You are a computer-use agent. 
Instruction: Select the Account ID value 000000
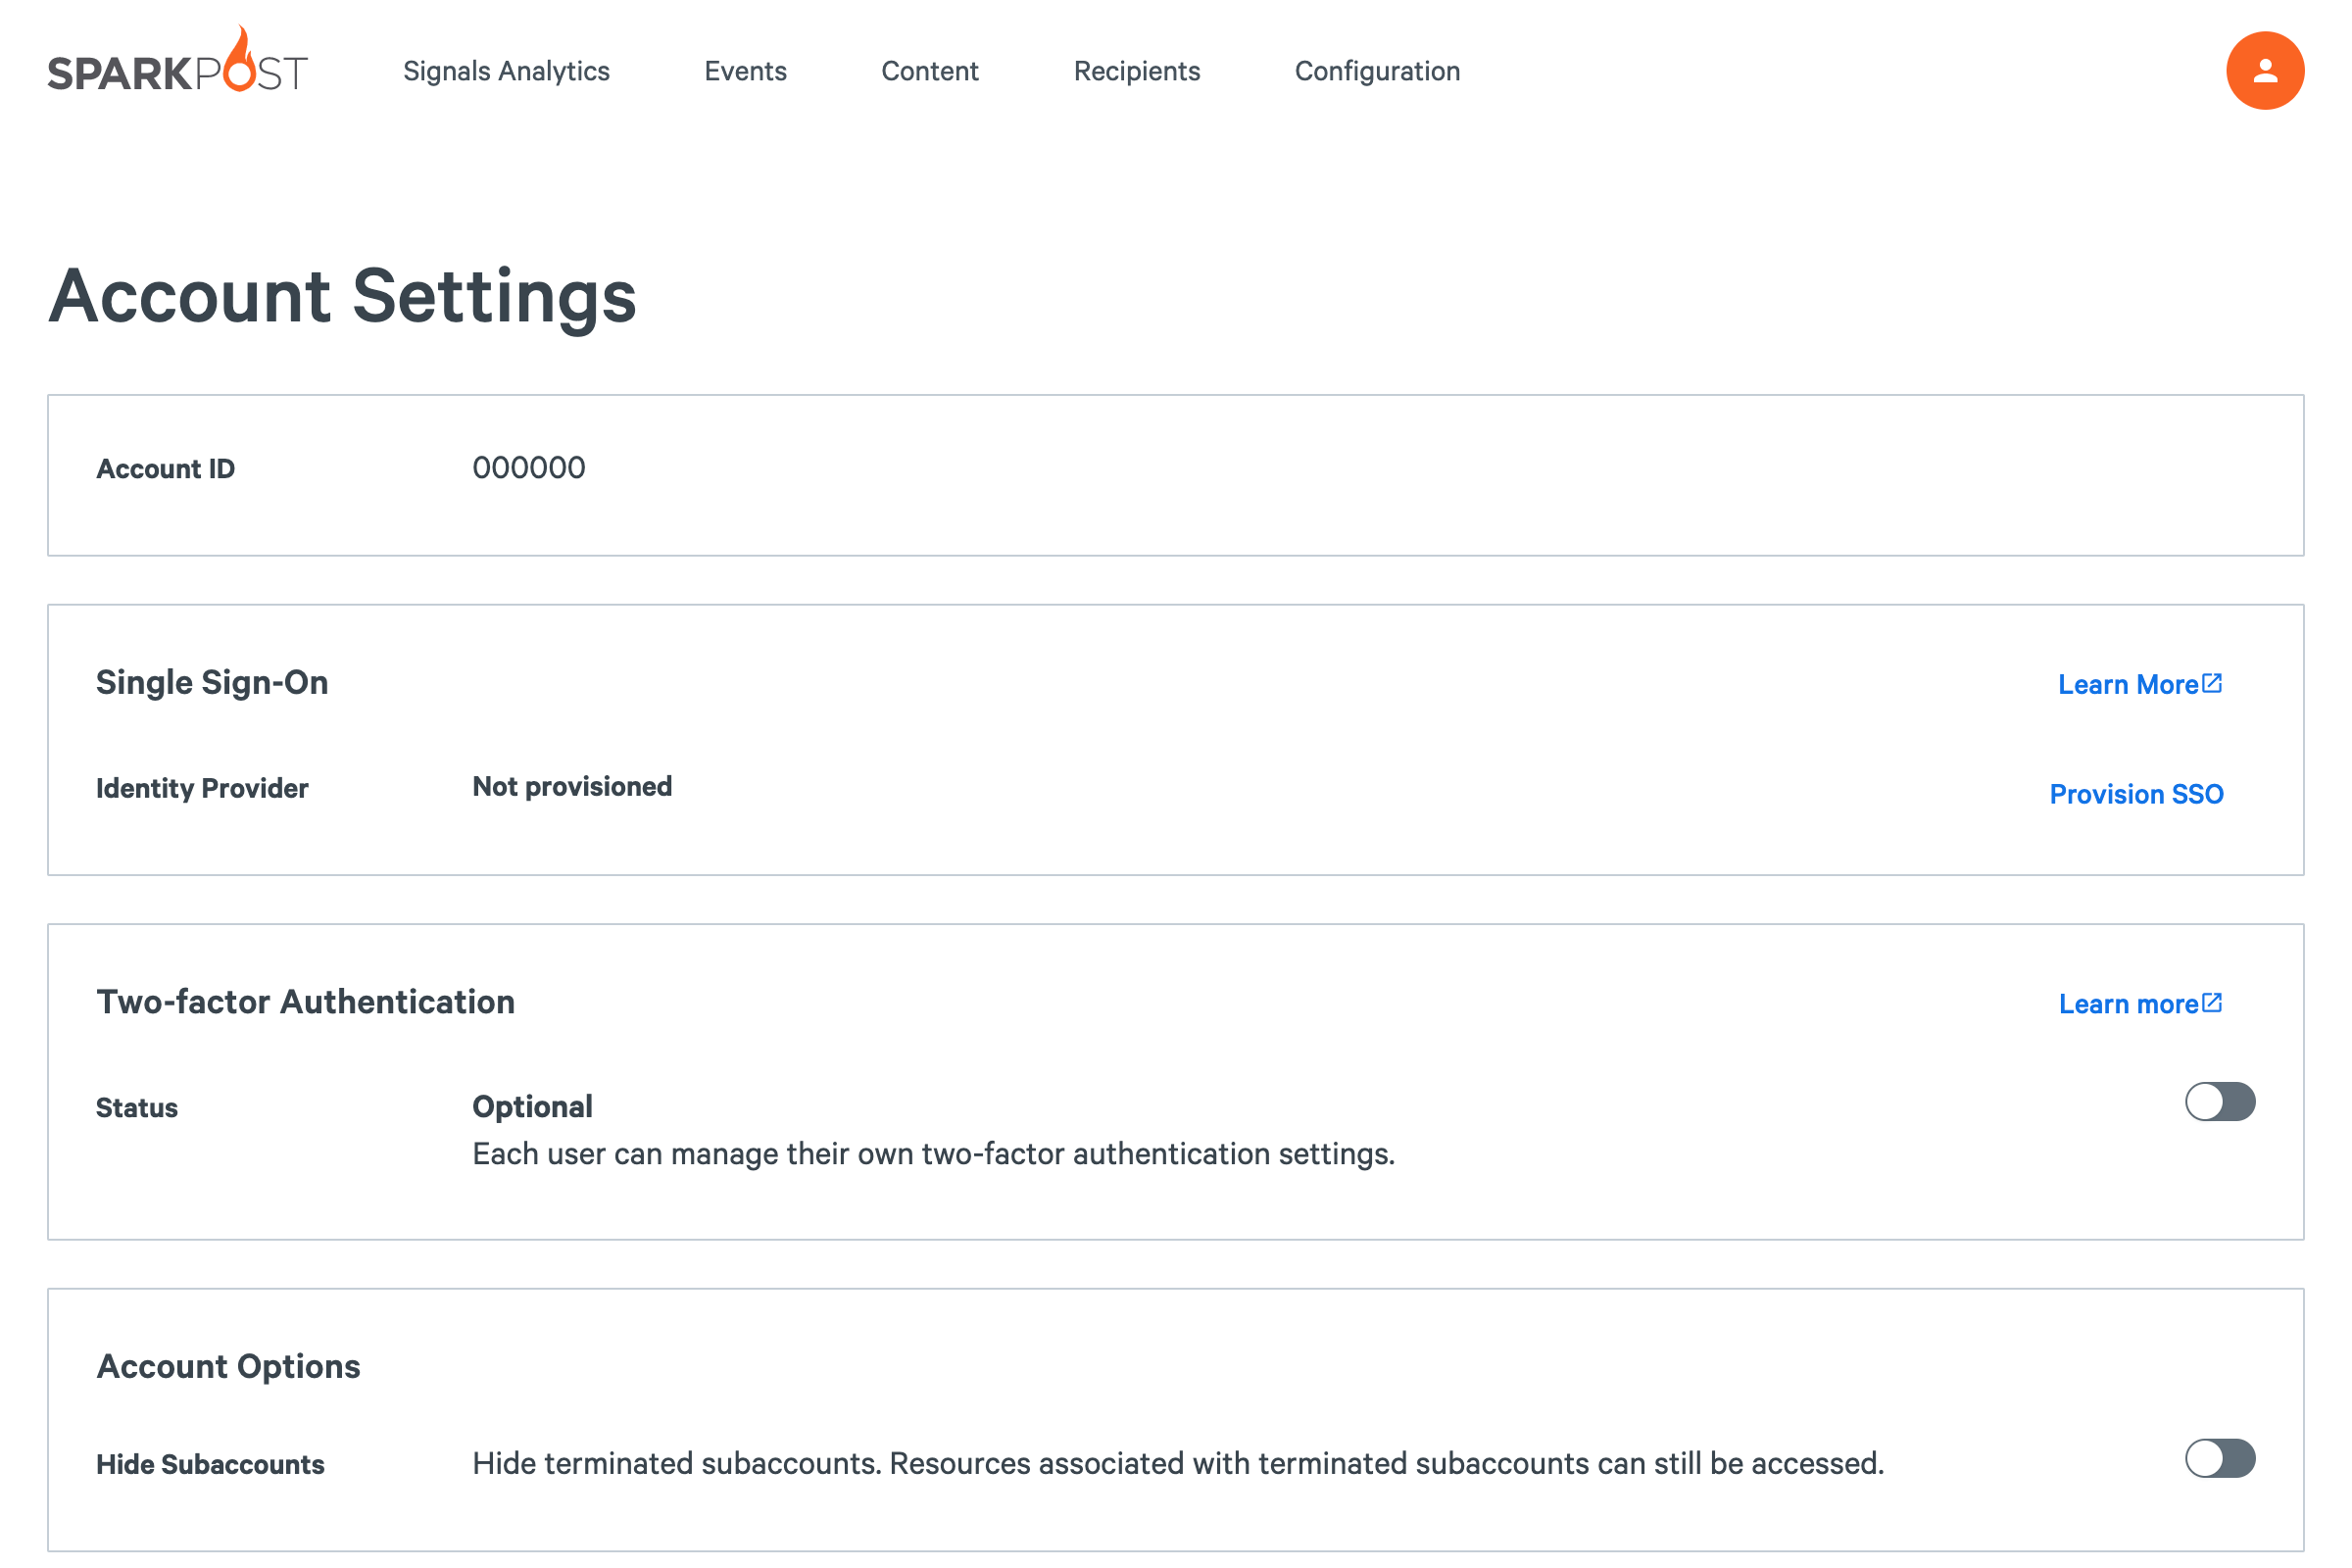tap(529, 468)
